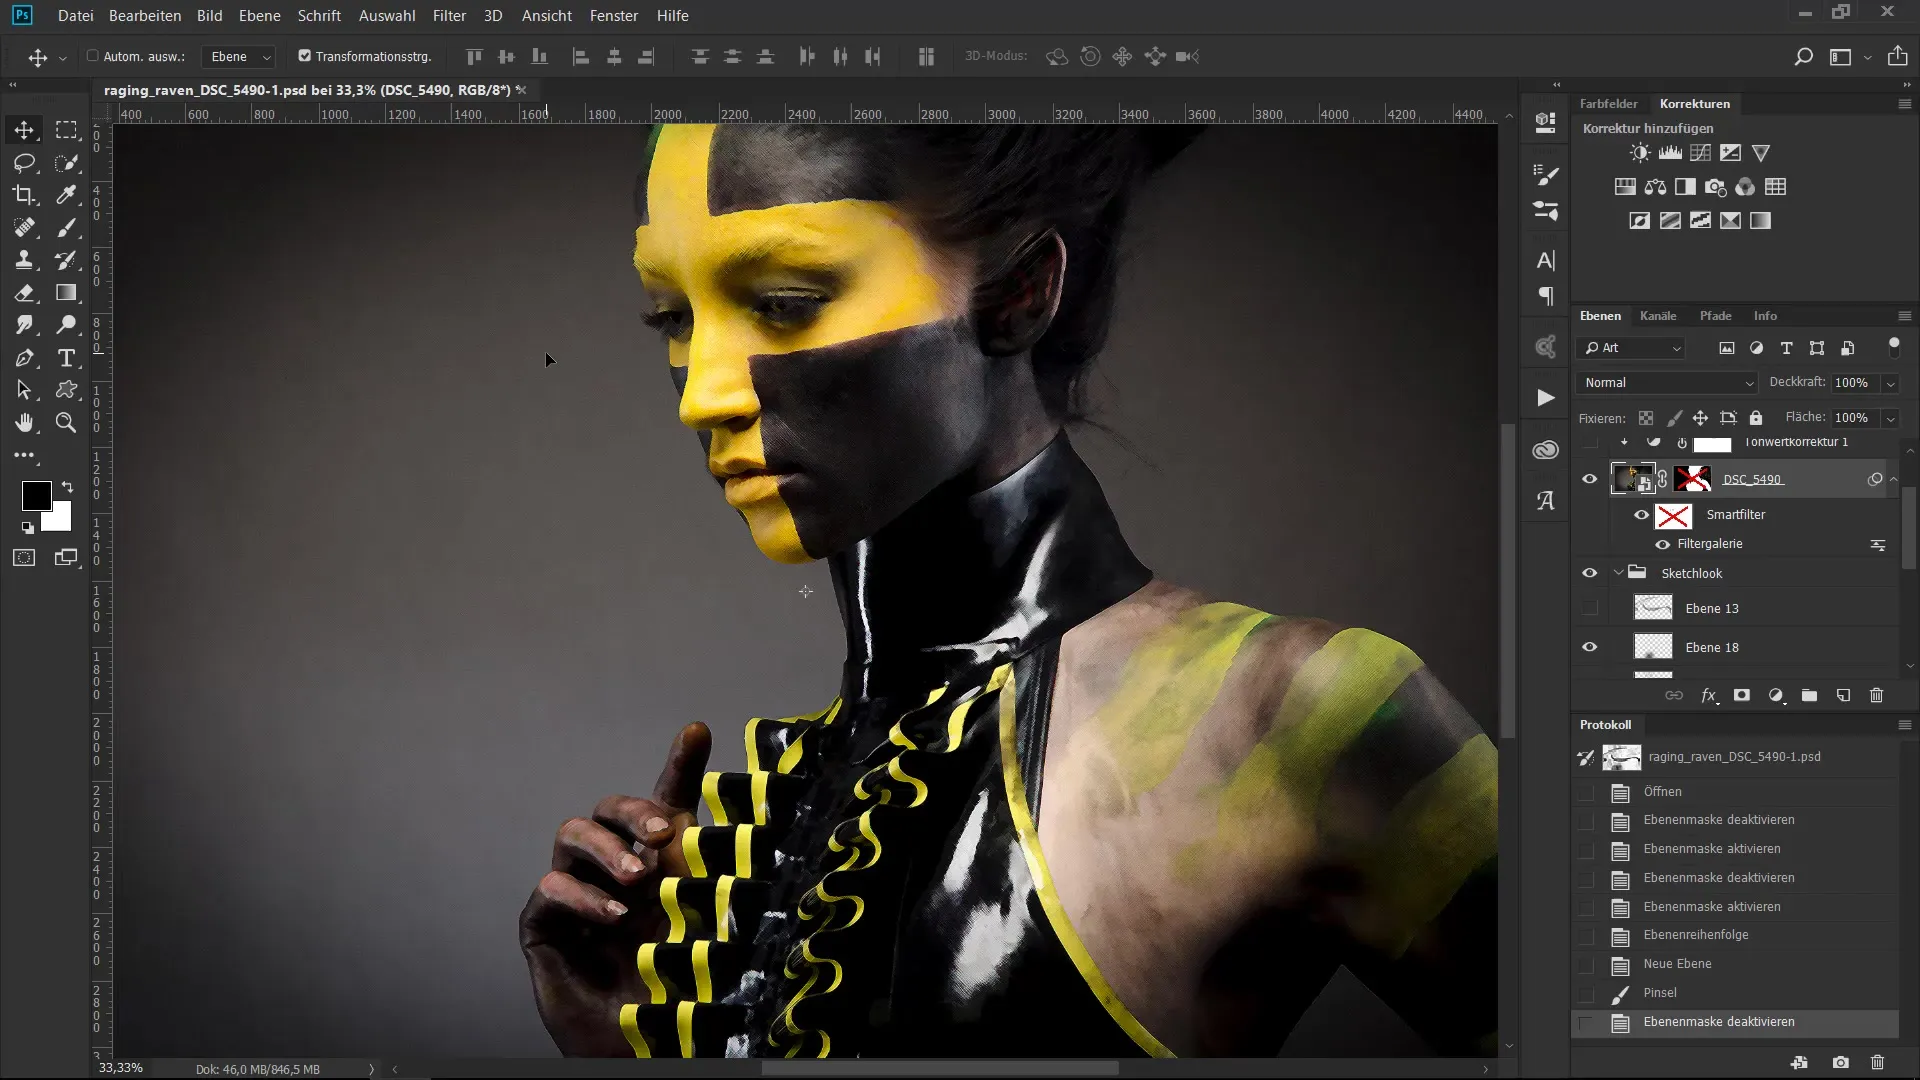Select the Crop tool
The height and width of the screenshot is (1080, 1920).
tap(24, 195)
